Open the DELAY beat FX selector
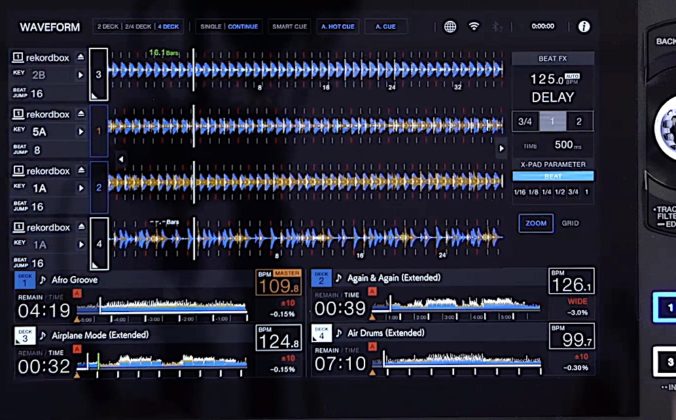 552,97
